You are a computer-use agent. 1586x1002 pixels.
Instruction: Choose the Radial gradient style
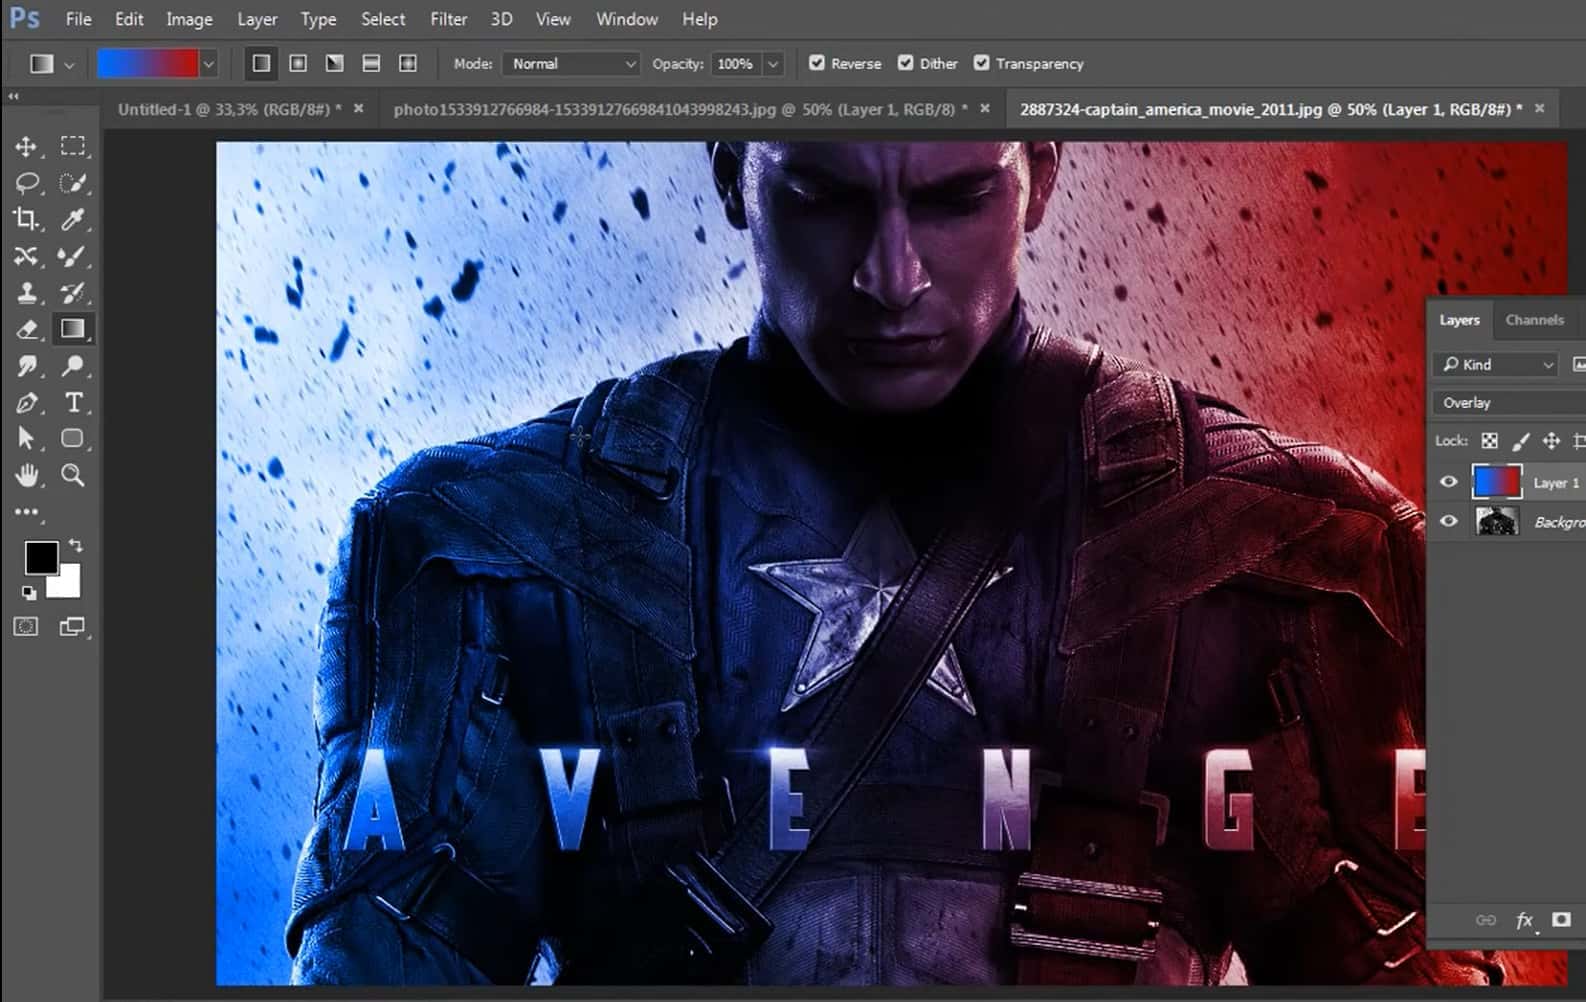point(298,63)
